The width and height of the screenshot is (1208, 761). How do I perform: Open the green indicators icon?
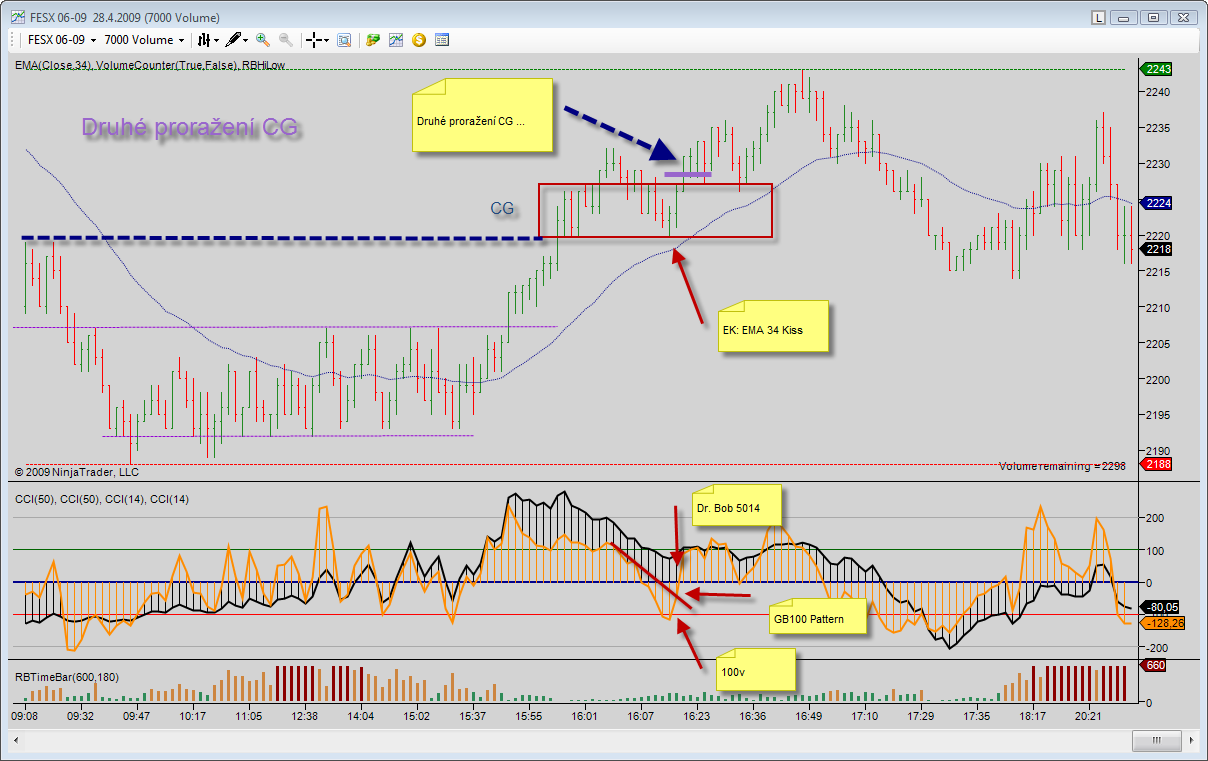373,40
